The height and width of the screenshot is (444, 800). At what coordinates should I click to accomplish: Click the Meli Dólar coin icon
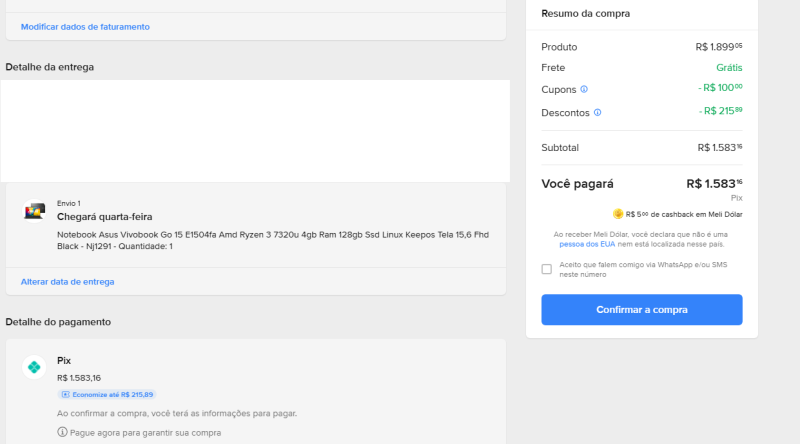click(x=618, y=214)
